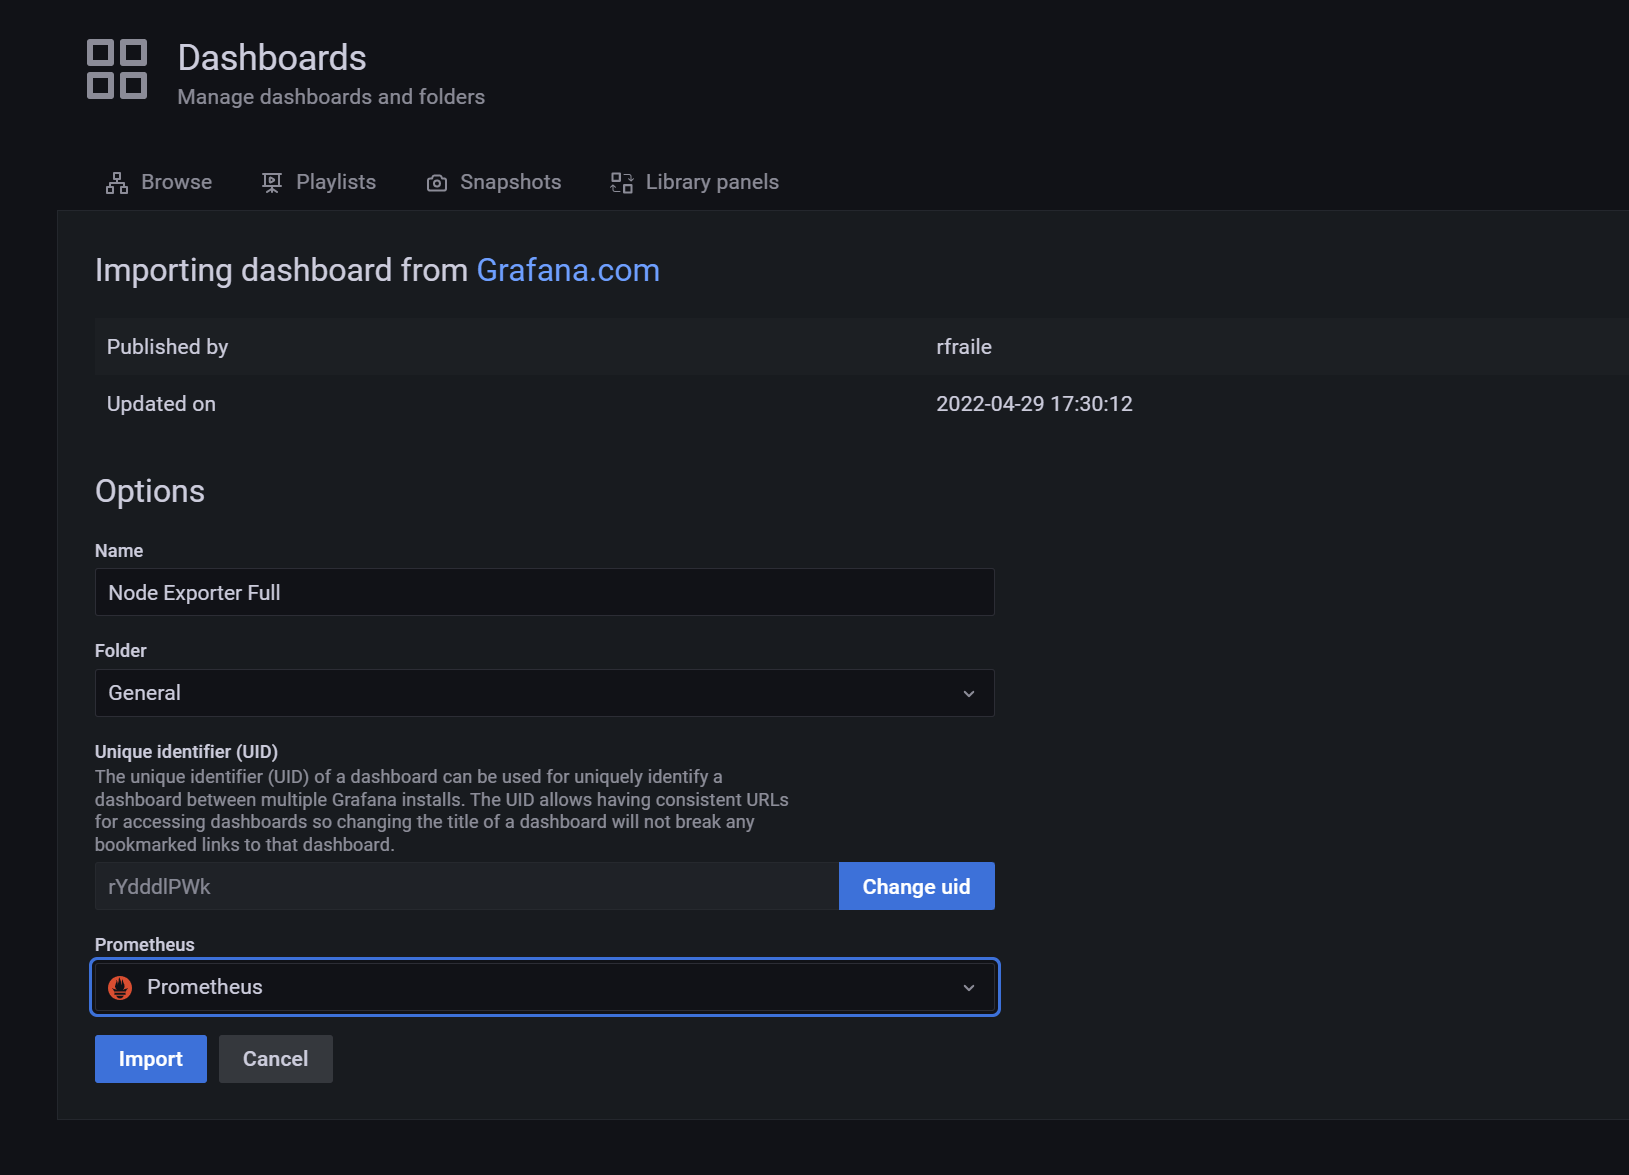Screen dimensions: 1629x1175
Task: Click the UID field showing rYdddlPWk
Action: point(467,886)
